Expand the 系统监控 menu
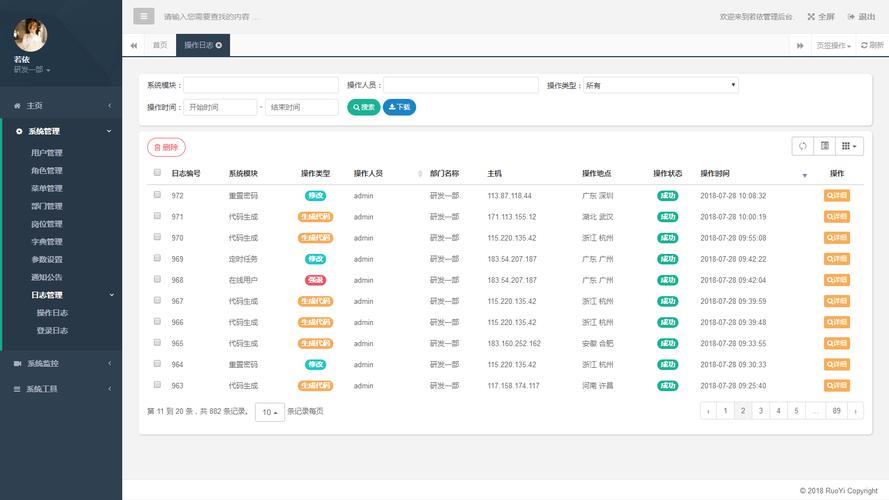Viewport: 889px width, 500px height. click(61, 363)
